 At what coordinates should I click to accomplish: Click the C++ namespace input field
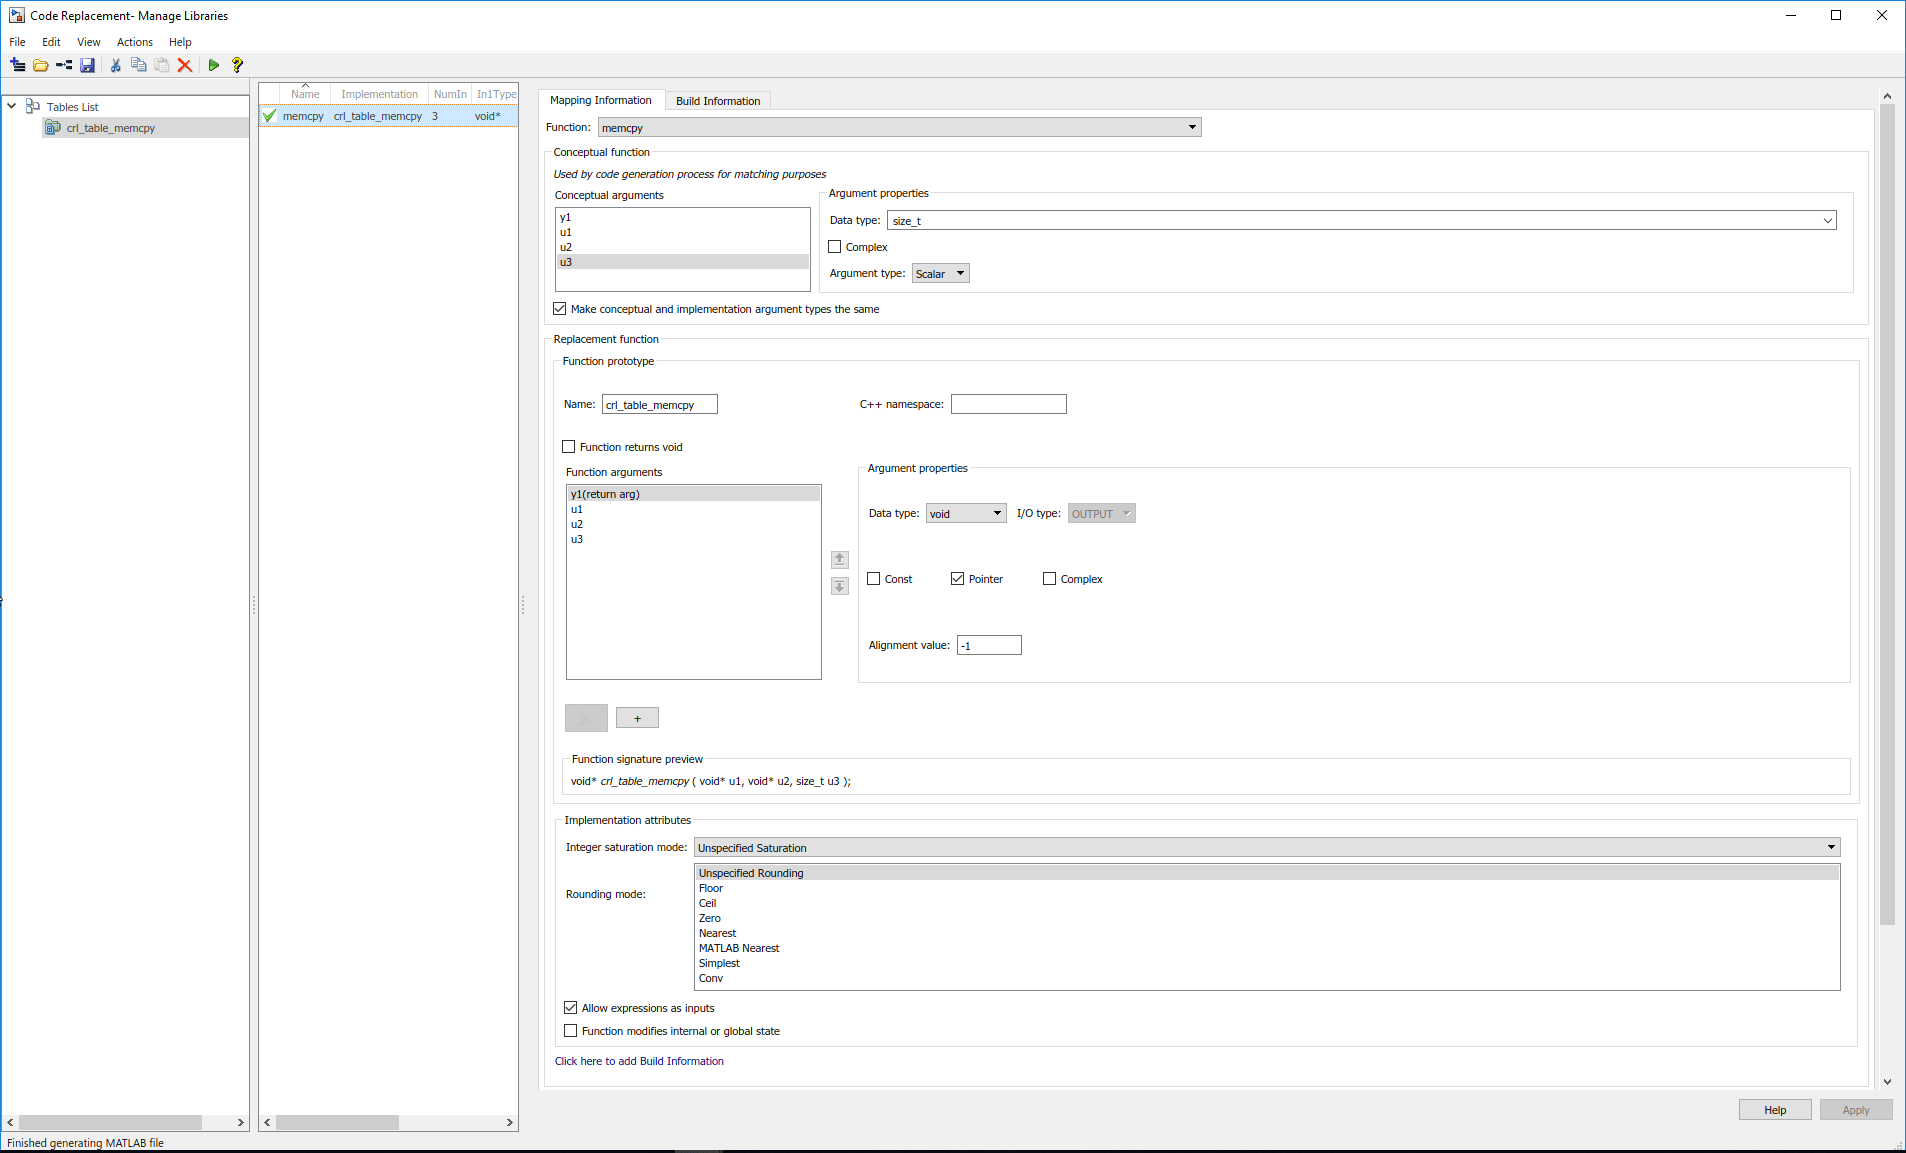pos(1009,404)
